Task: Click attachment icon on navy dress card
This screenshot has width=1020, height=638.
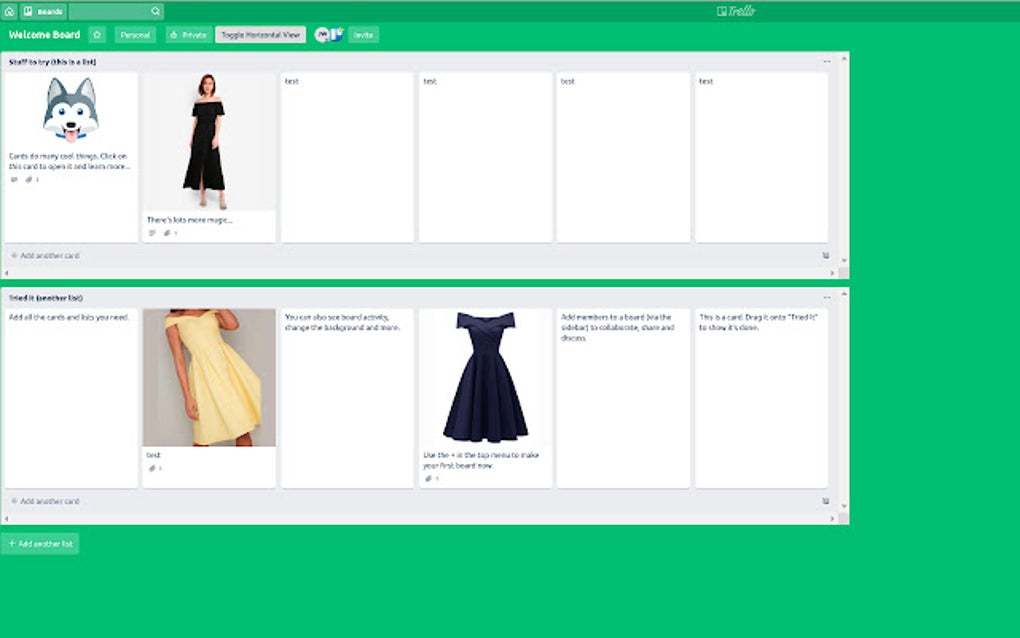Action: click(428, 479)
